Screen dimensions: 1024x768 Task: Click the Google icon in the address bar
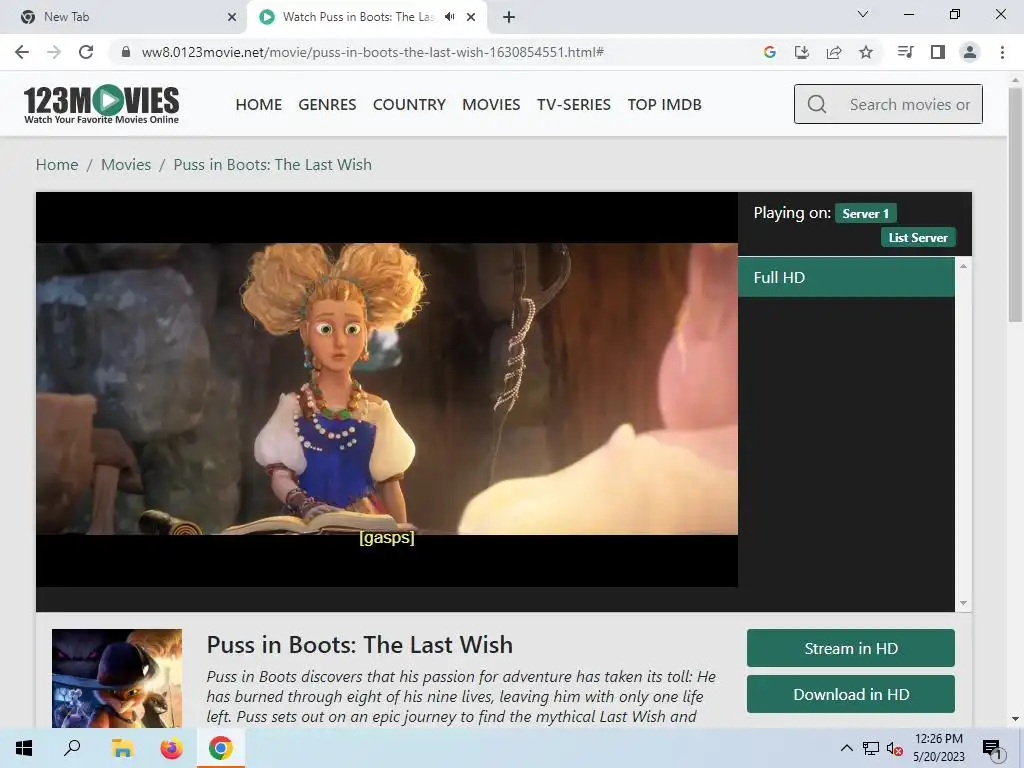click(x=769, y=52)
